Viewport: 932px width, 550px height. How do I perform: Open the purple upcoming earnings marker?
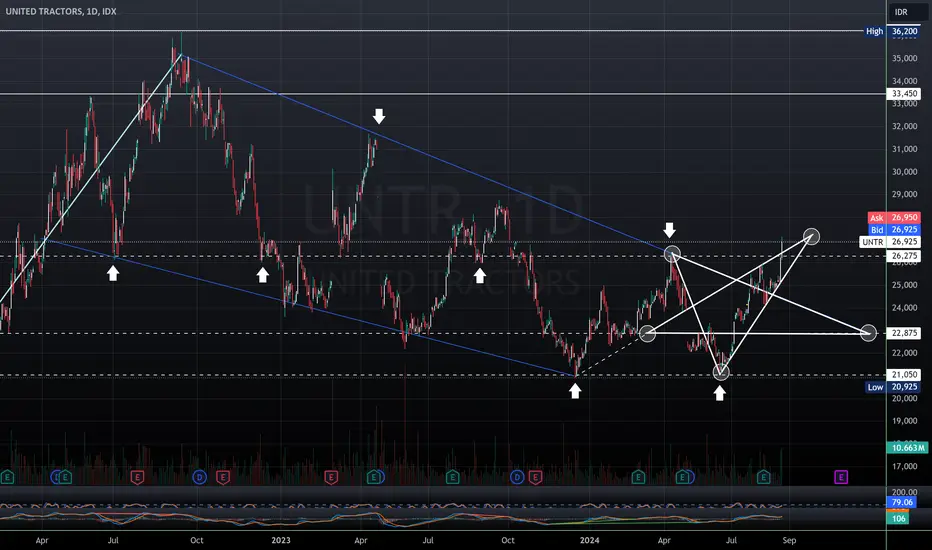pyautogui.click(x=840, y=477)
